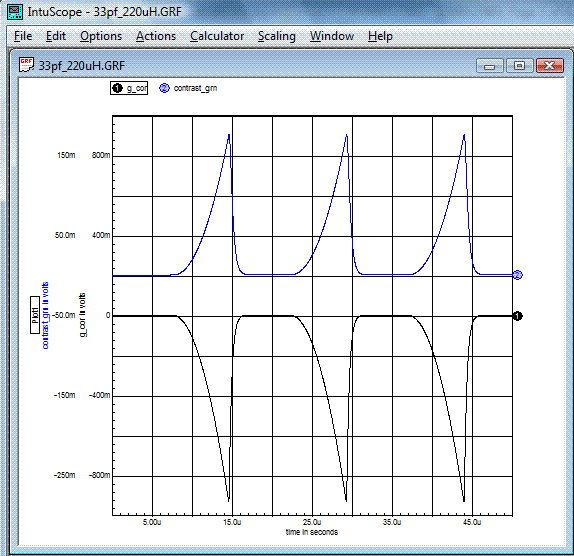Viewport: 574px width, 556px height.
Task: Open the File menu
Action: click(23, 36)
